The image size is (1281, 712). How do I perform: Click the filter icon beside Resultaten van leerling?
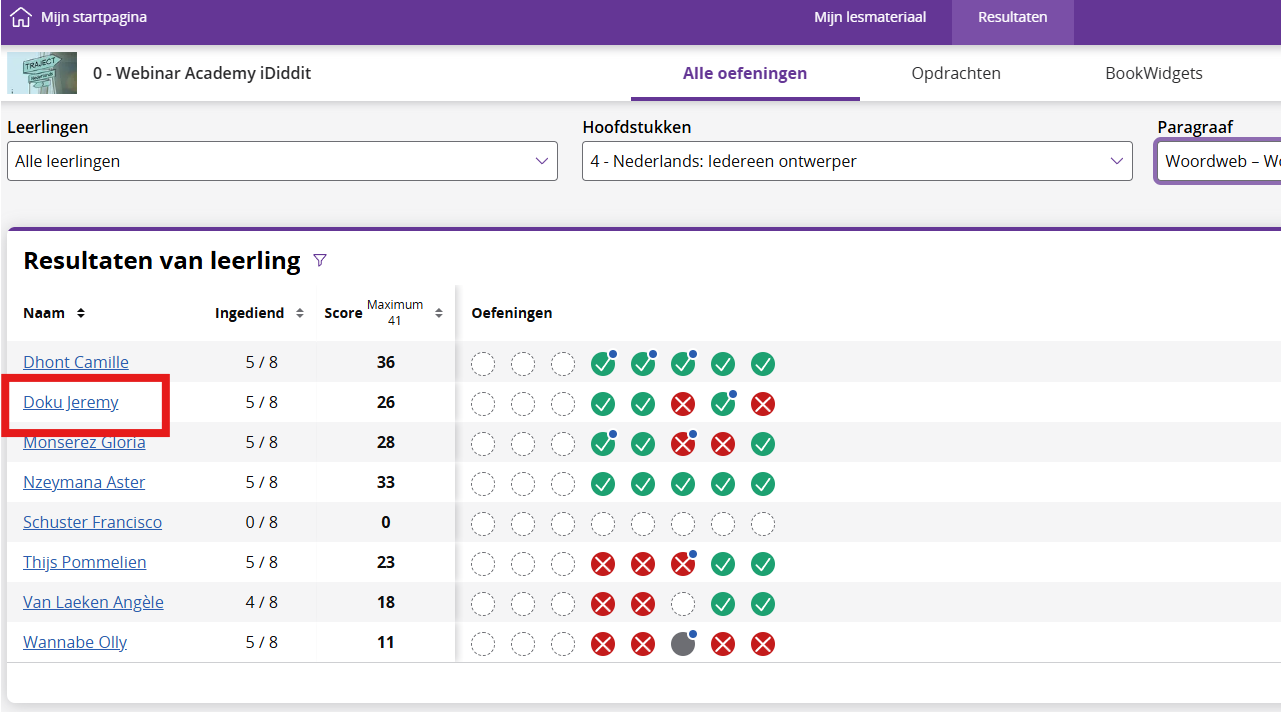coord(320,261)
